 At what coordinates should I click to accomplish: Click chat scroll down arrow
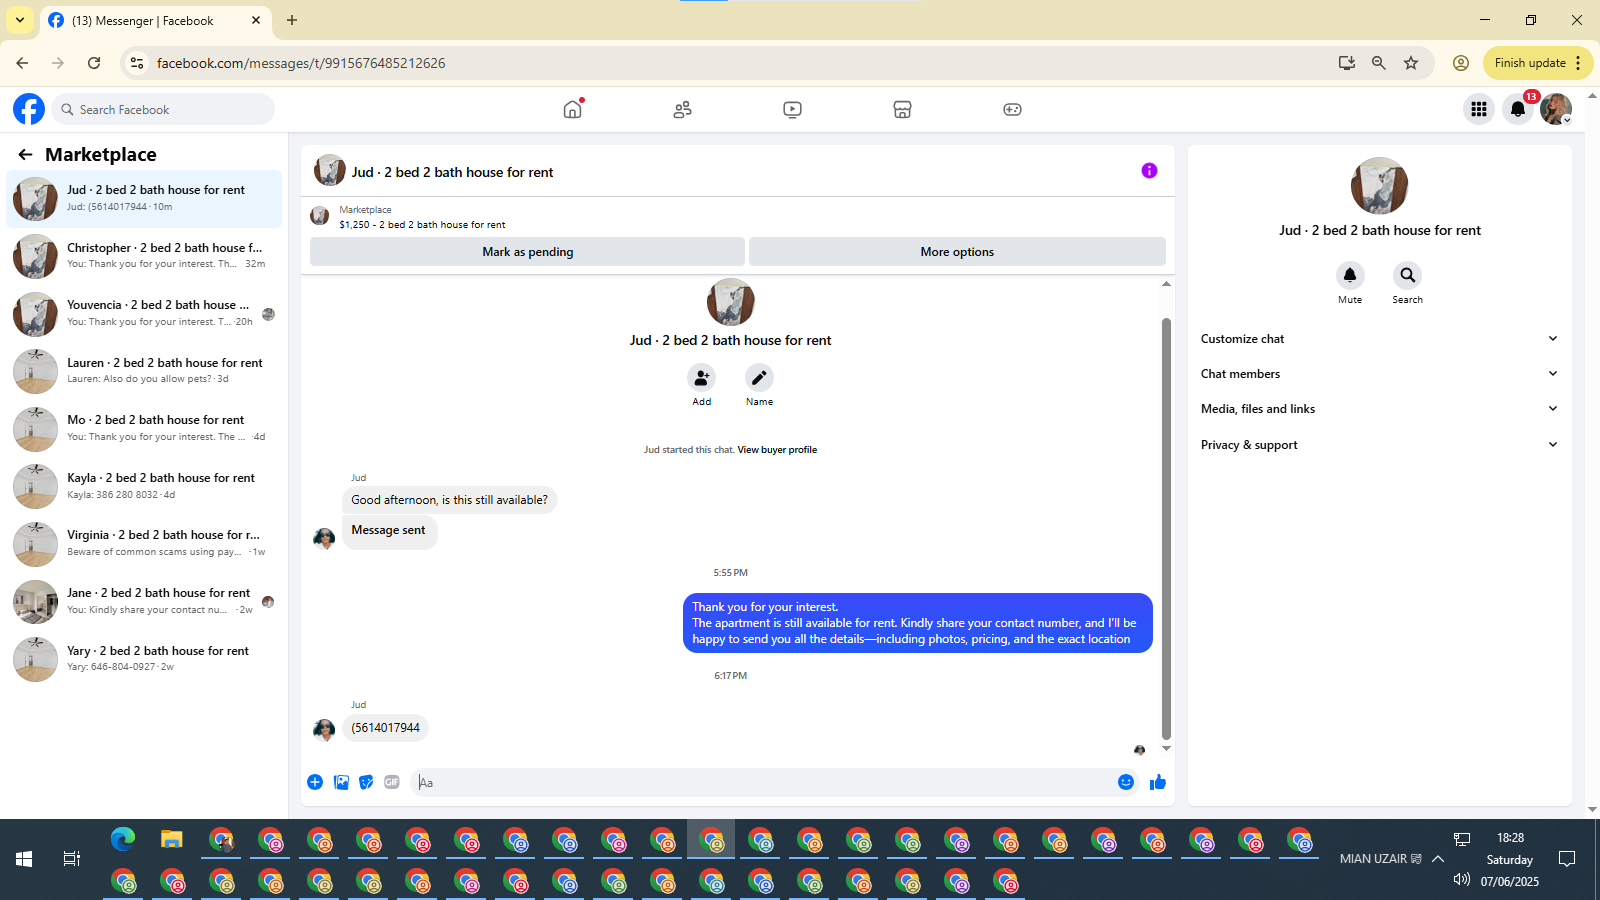pyautogui.click(x=1166, y=748)
